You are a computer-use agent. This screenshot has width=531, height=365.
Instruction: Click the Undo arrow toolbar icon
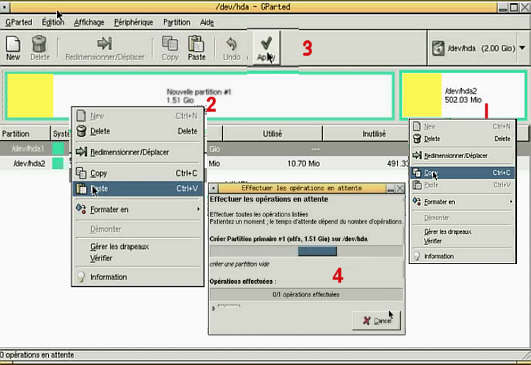232,44
